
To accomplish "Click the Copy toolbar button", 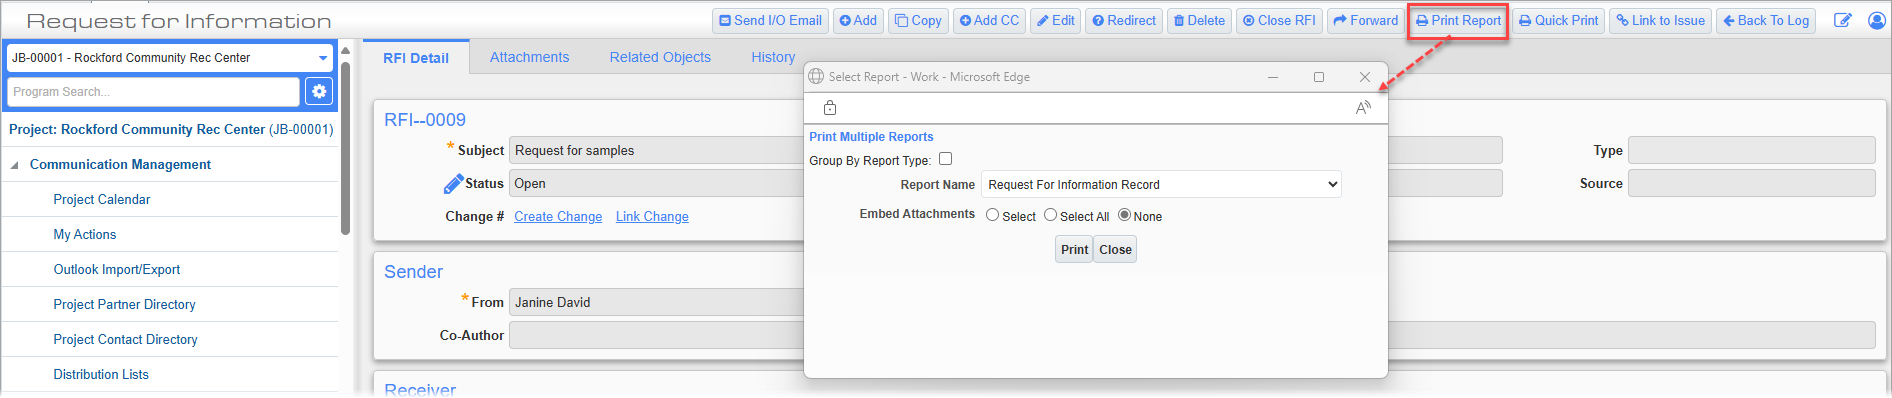I will pyautogui.click(x=918, y=21).
